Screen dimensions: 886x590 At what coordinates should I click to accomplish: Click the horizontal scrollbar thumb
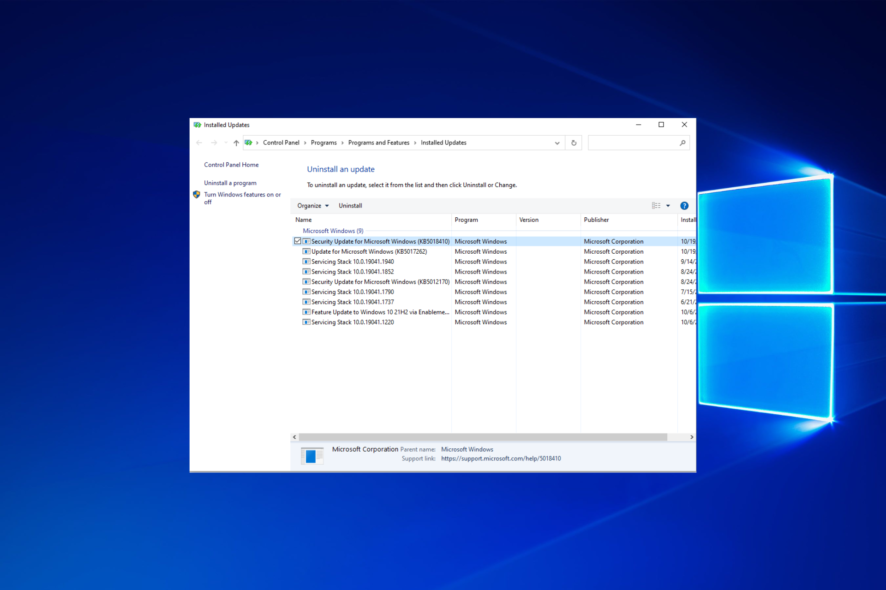[483, 437]
